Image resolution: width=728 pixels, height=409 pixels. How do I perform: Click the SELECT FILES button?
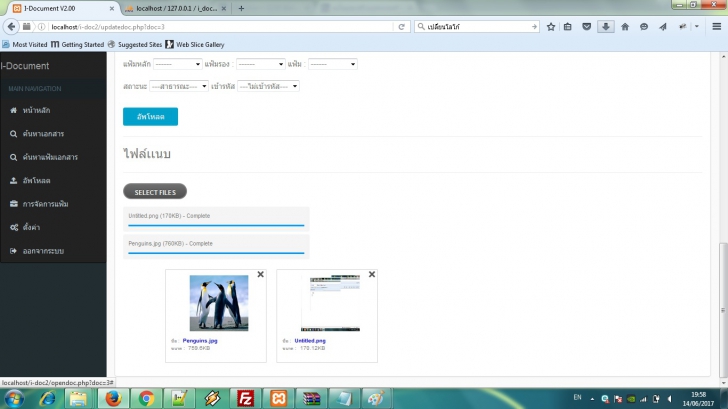coord(155,192)
